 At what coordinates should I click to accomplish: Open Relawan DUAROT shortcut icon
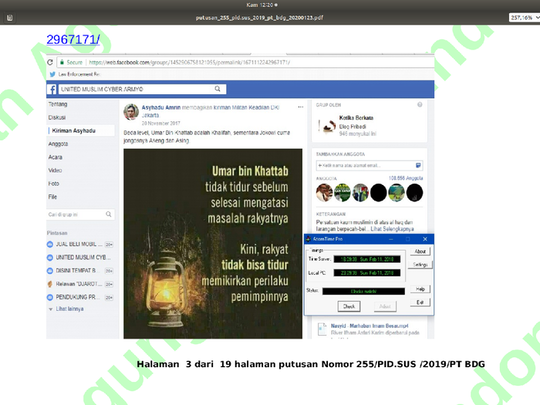coord(50,284)
